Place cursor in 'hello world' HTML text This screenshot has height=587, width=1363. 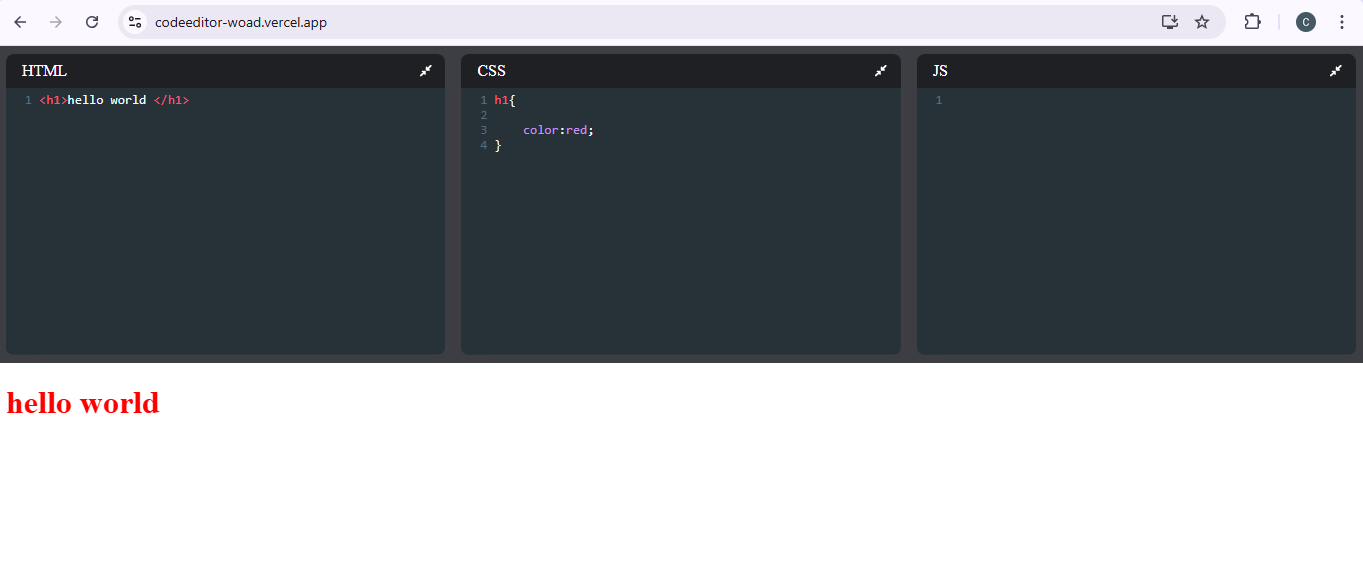point(107,100)
